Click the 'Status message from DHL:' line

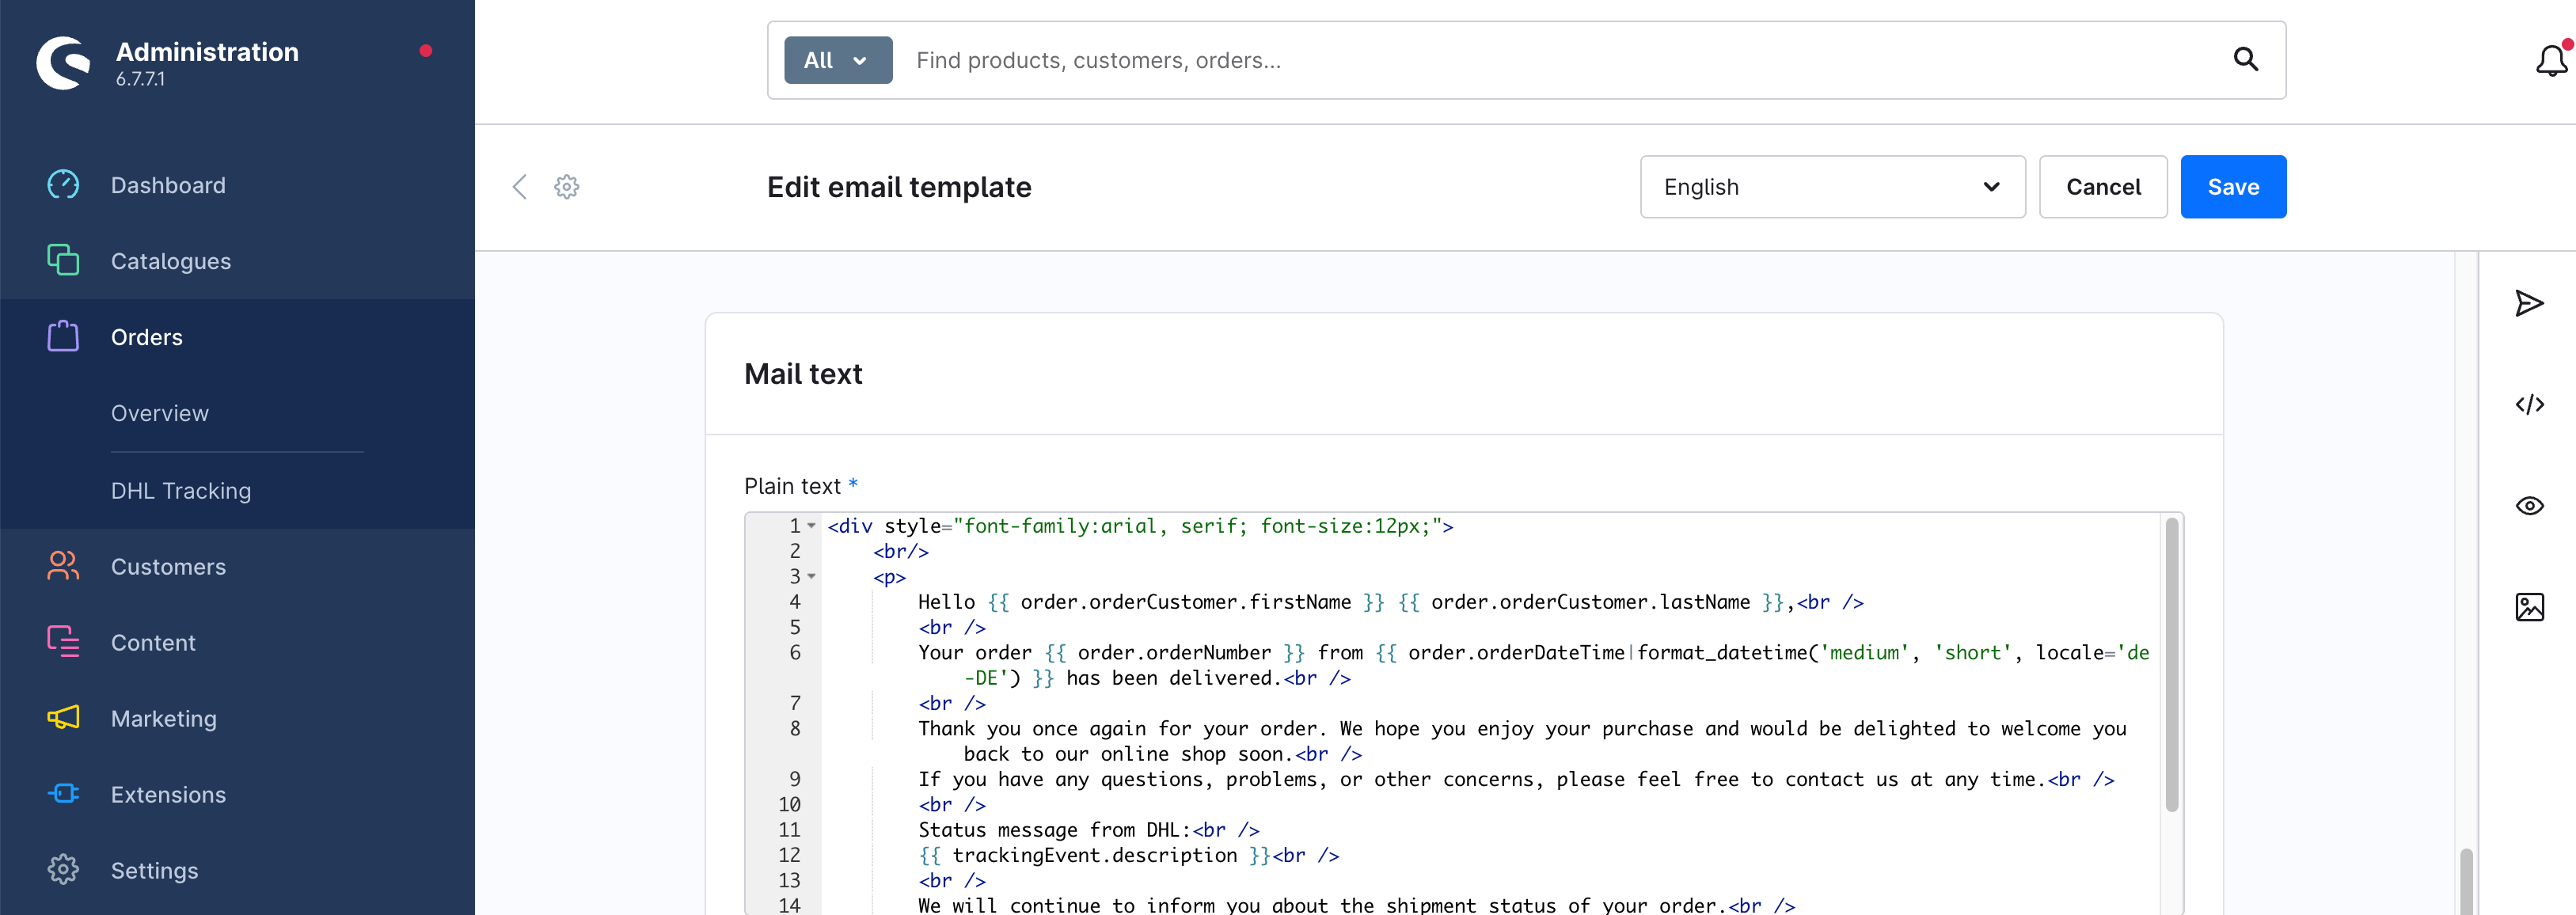[1088, 830]
